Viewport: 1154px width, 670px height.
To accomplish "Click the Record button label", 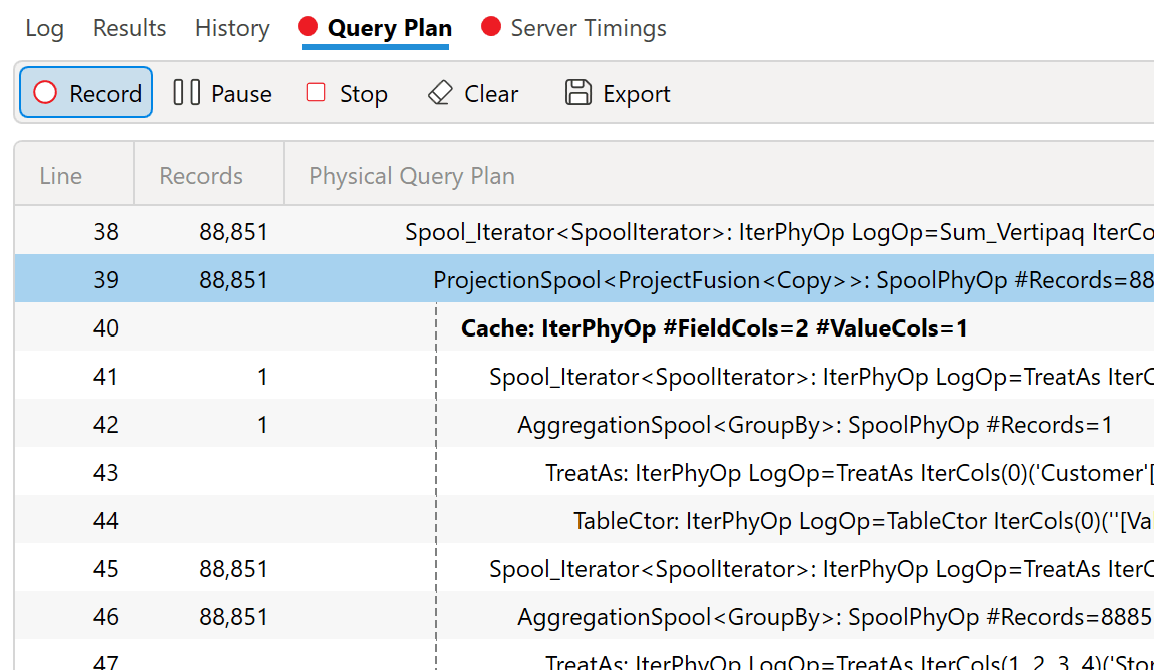I will [x=105, y=94].
